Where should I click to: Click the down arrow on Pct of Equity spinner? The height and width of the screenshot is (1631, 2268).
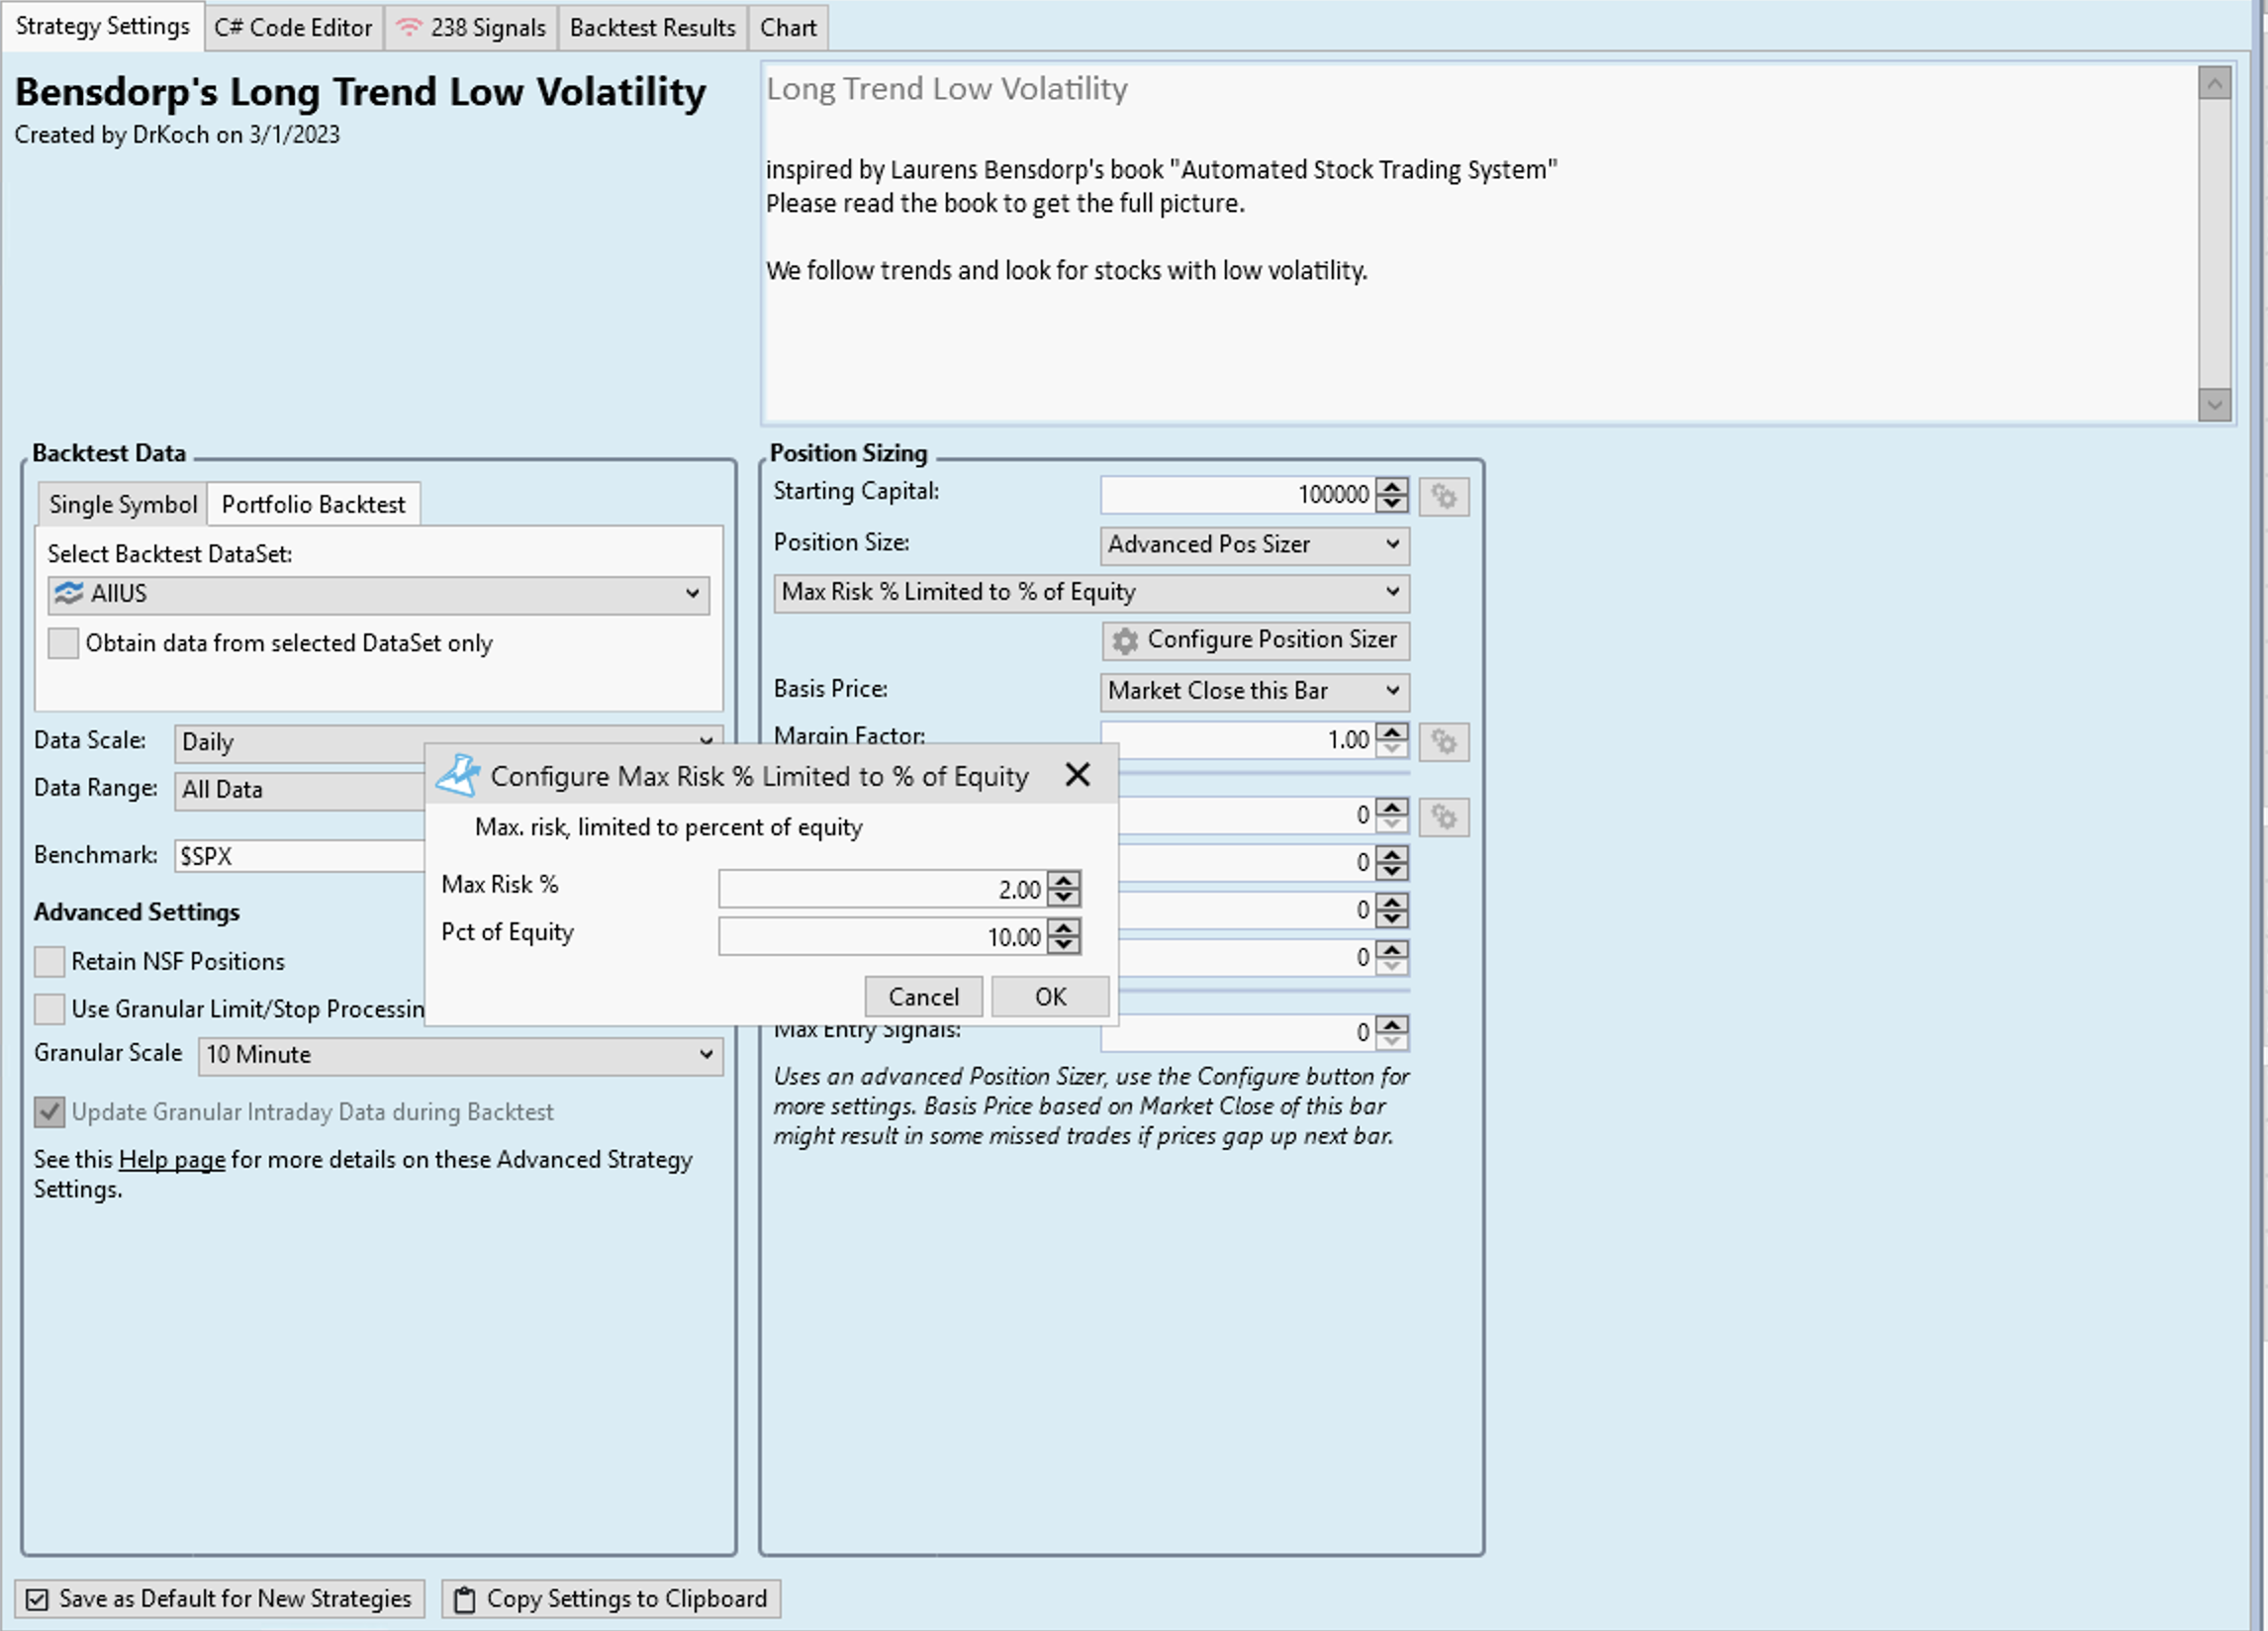[1065, 946]
